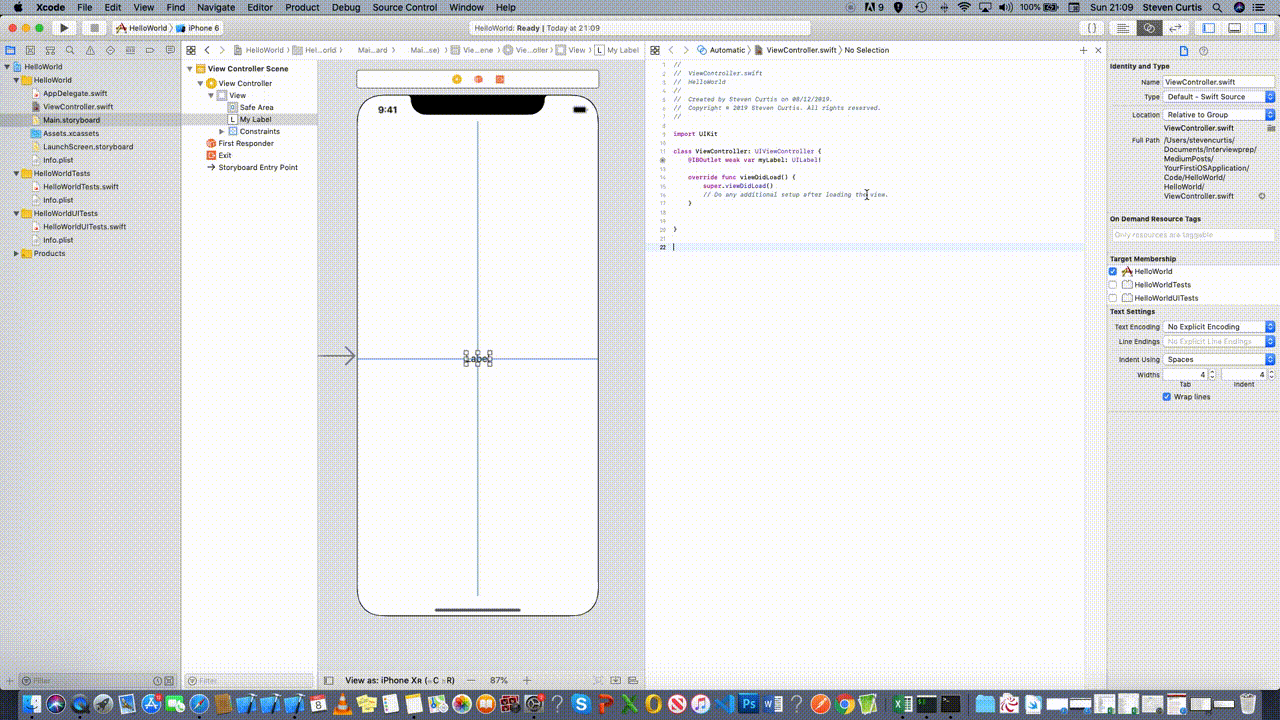1280x720 pixels.
Task: Go back in storyboard editor history
Action: pos(207,50)
